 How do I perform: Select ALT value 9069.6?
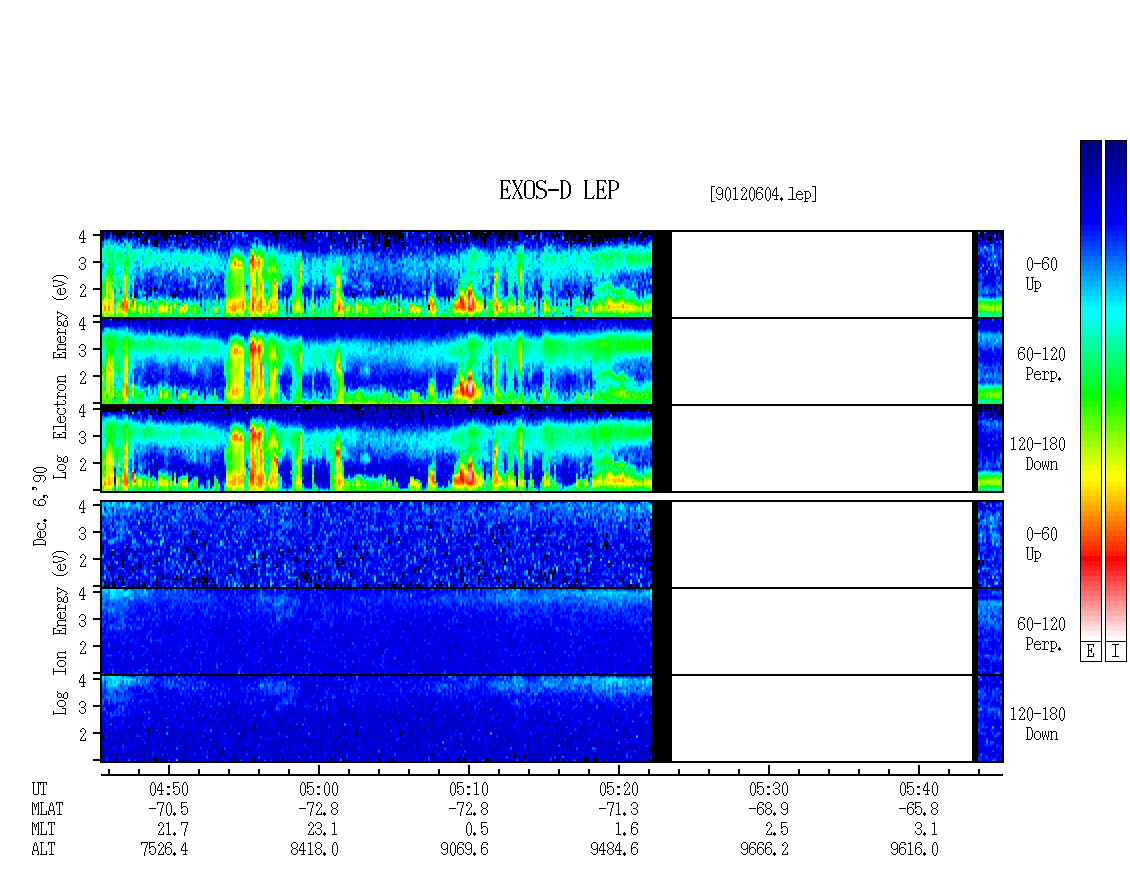pyautogui.click(x=464, y=849)
